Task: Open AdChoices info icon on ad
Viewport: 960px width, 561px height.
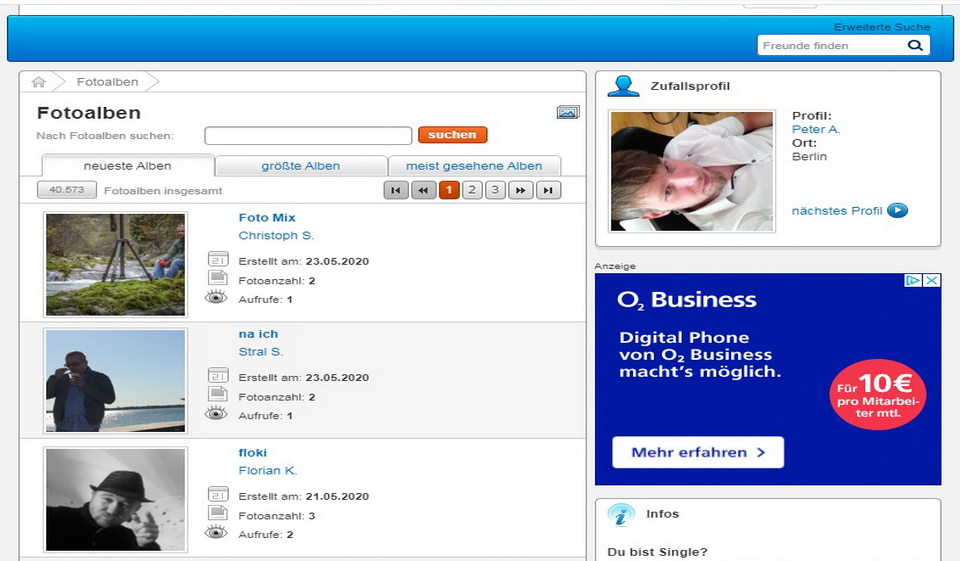Action: (x=913, y=281)
